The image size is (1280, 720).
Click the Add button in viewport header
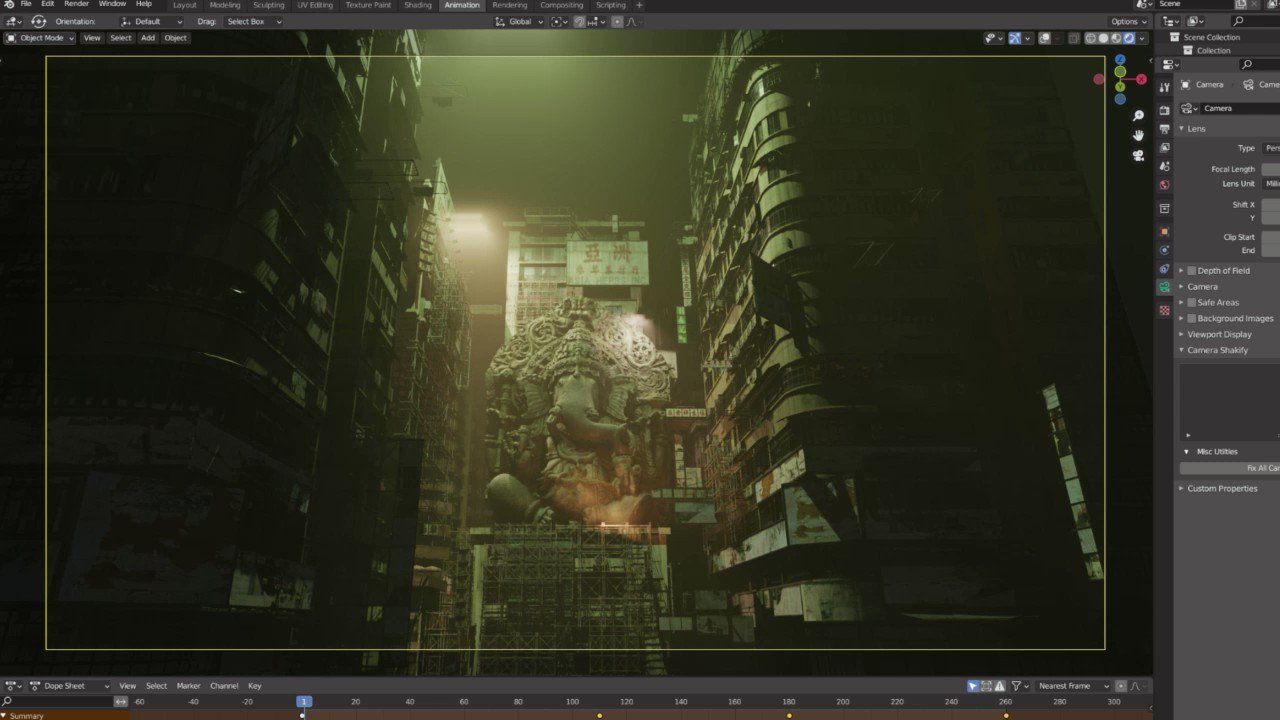147,38
